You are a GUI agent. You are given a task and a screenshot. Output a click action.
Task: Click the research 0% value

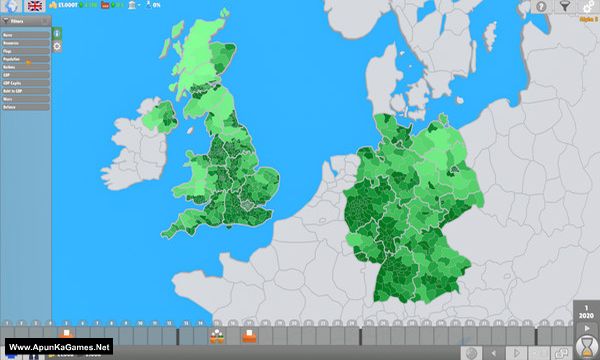coord(157,5)
